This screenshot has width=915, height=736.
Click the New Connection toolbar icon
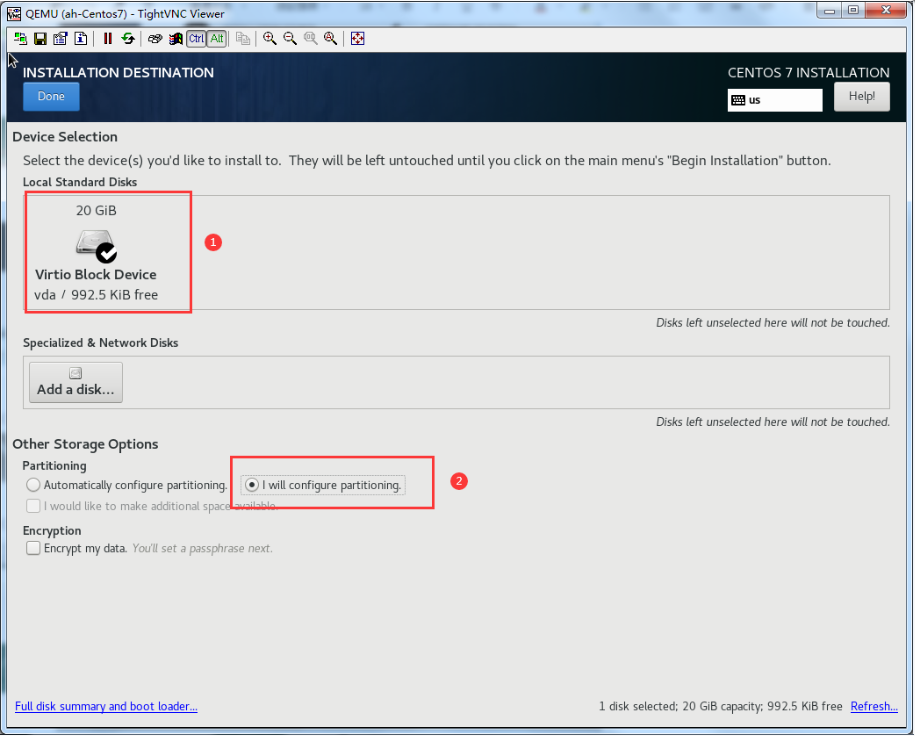(20, 39)
